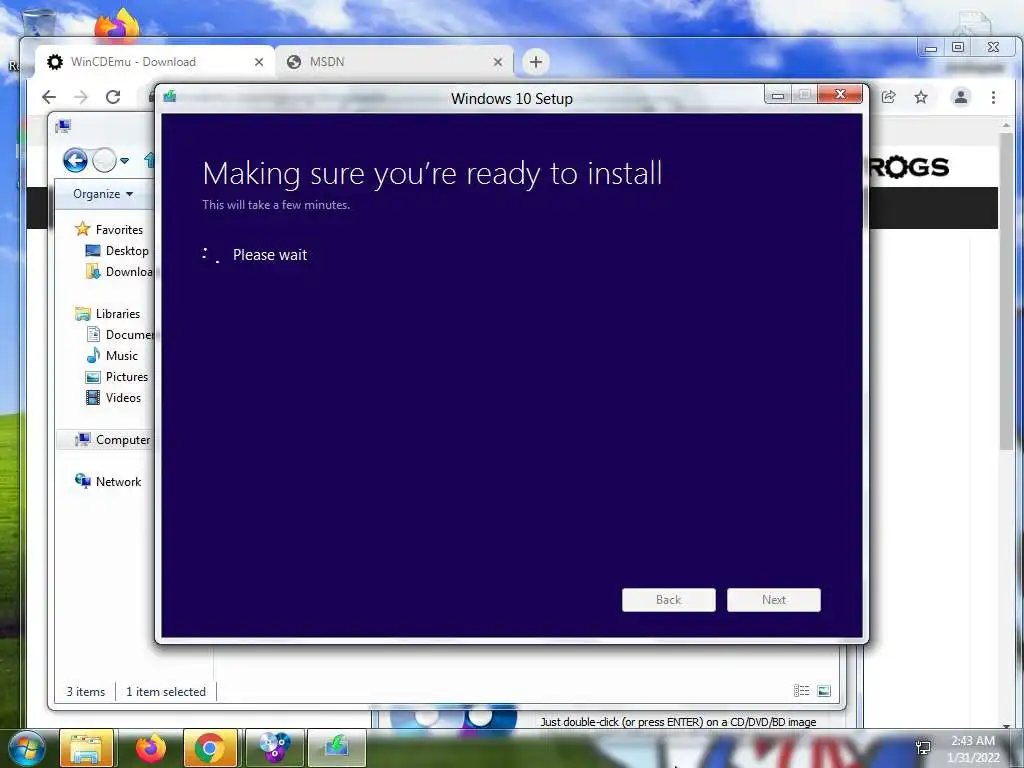
Task: Open Windows Explorer from taskbar
Action: click(x=86, y=748)
